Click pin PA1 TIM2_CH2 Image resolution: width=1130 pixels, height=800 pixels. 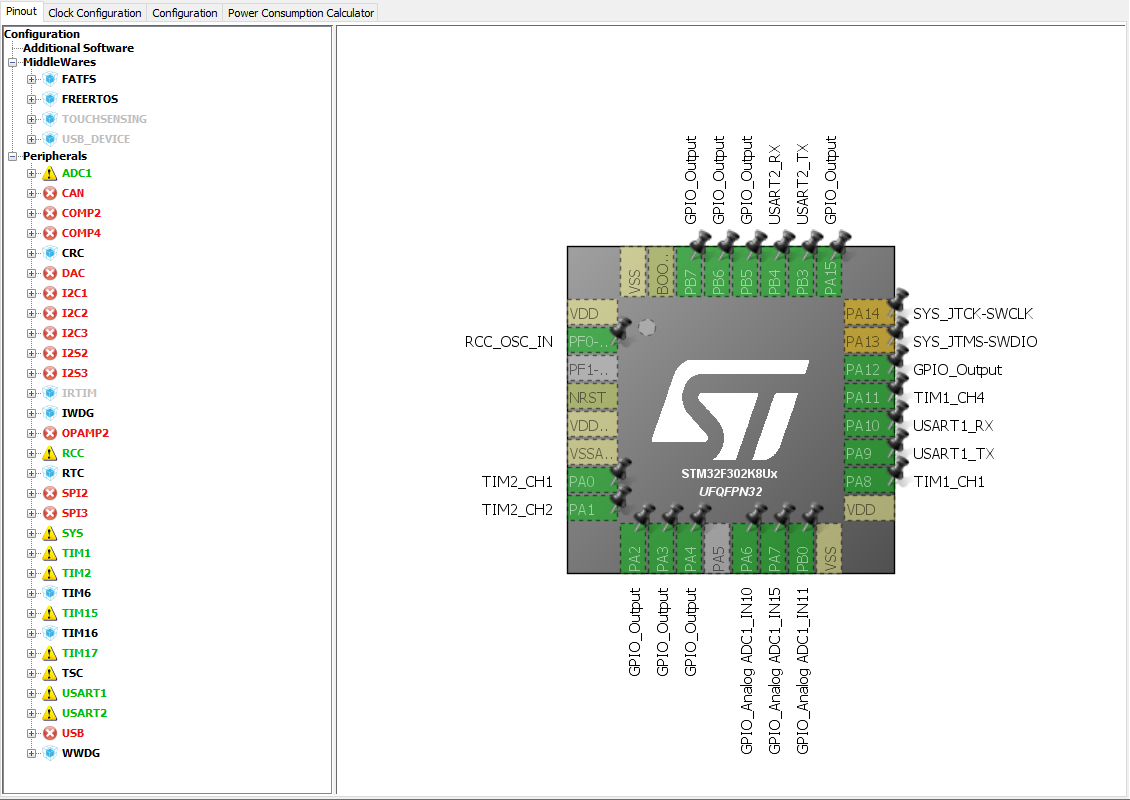tap(592, 510)
